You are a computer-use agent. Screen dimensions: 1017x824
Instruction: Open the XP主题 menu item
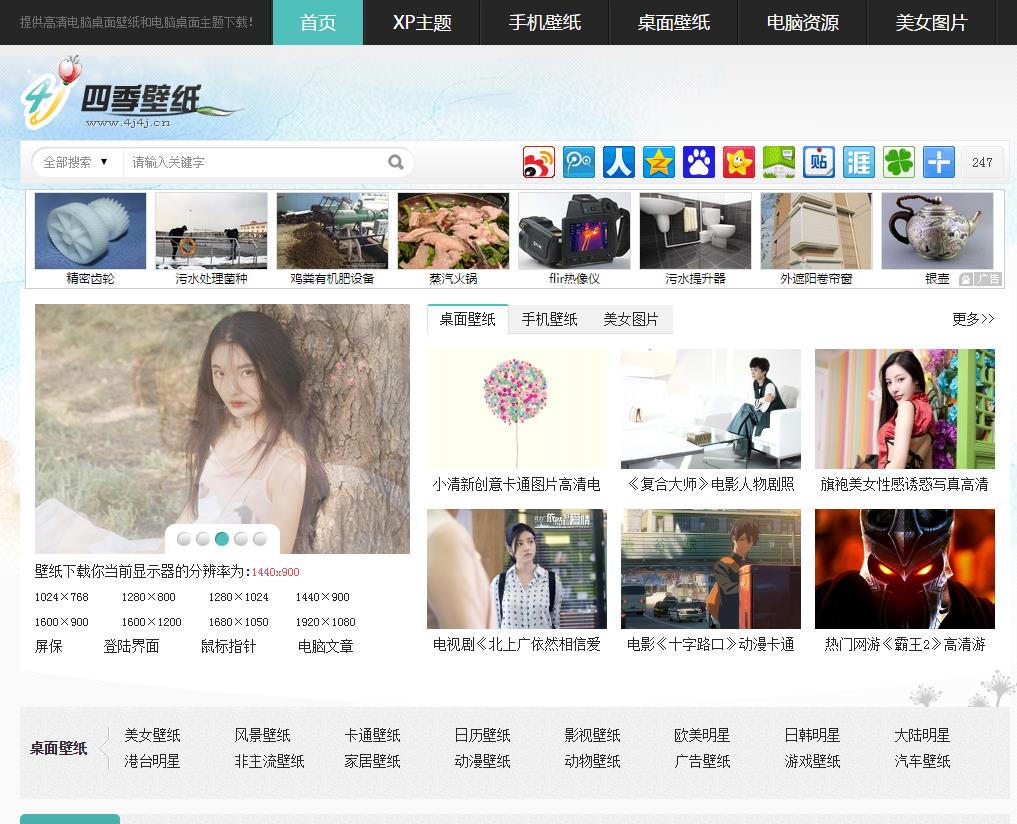point(422,23)
